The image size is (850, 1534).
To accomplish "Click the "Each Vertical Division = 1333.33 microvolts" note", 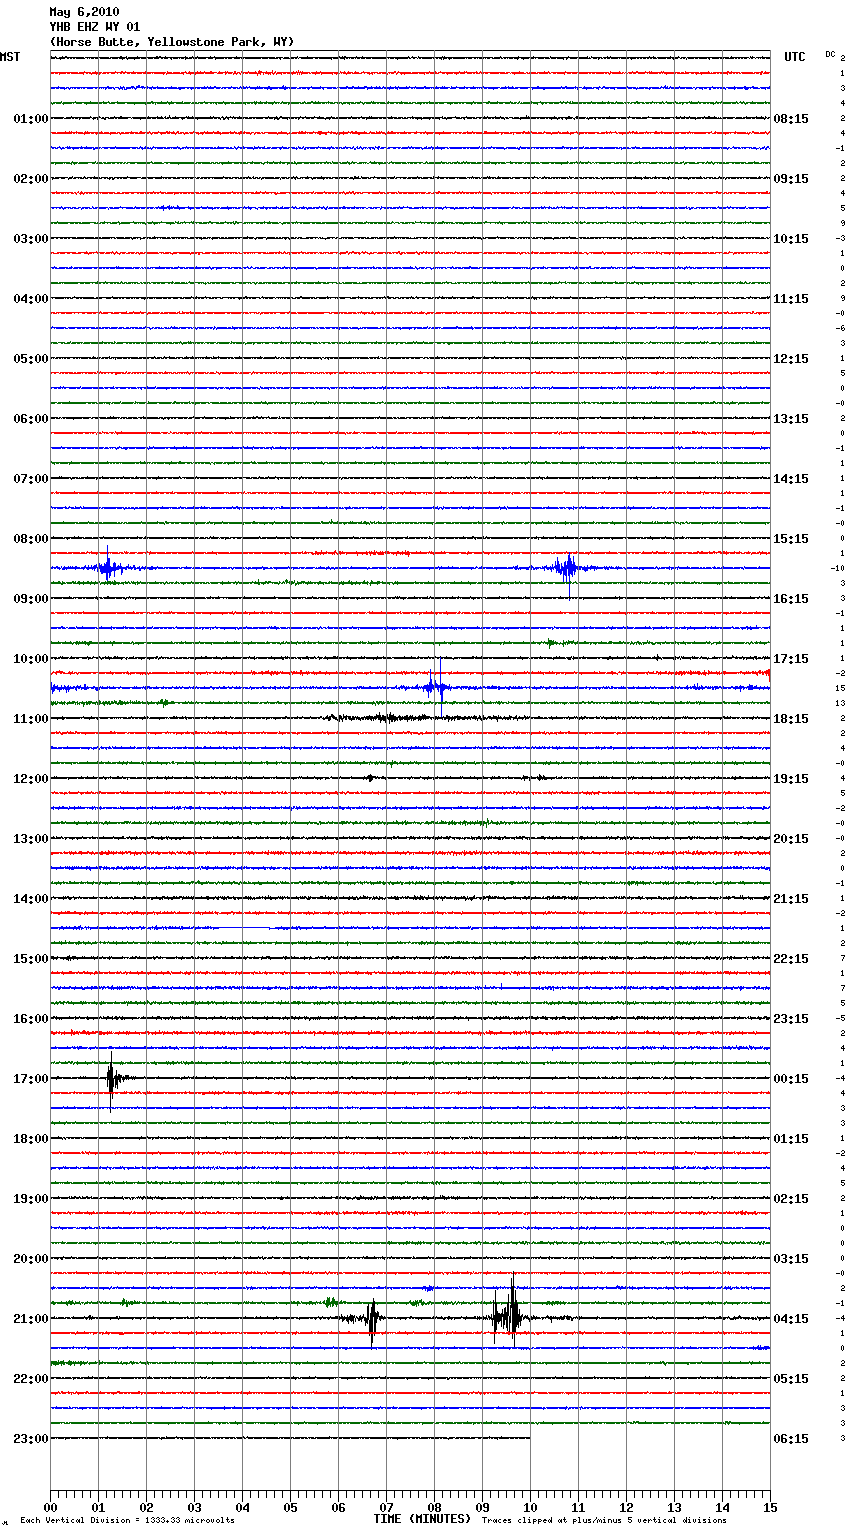I will pyautogui.click(x=127, y=1520).
